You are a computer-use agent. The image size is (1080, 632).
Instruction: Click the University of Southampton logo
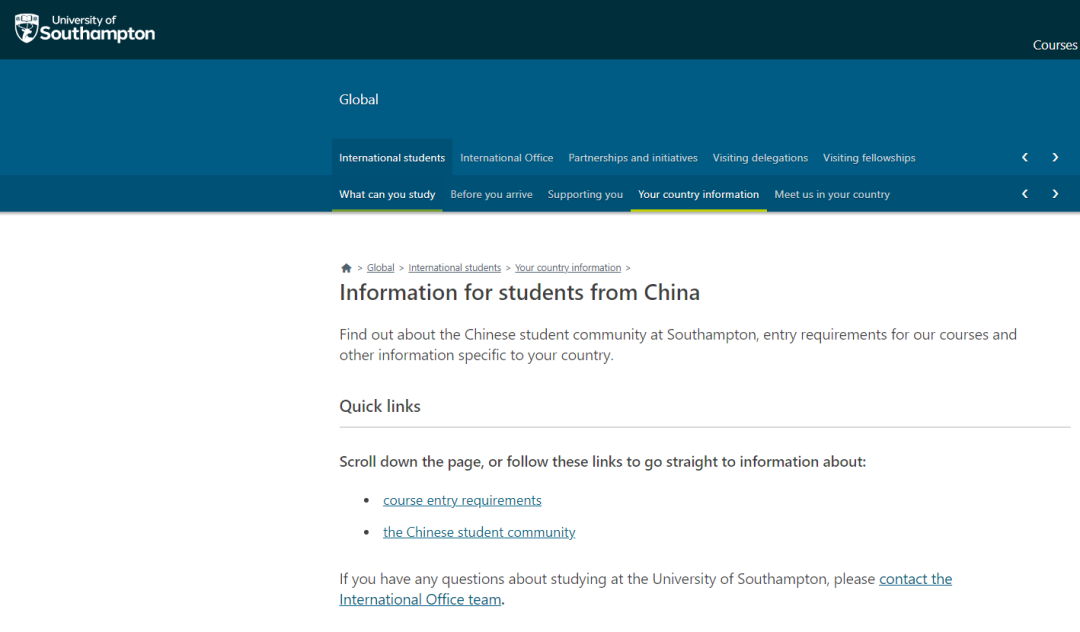click(85, 28)
